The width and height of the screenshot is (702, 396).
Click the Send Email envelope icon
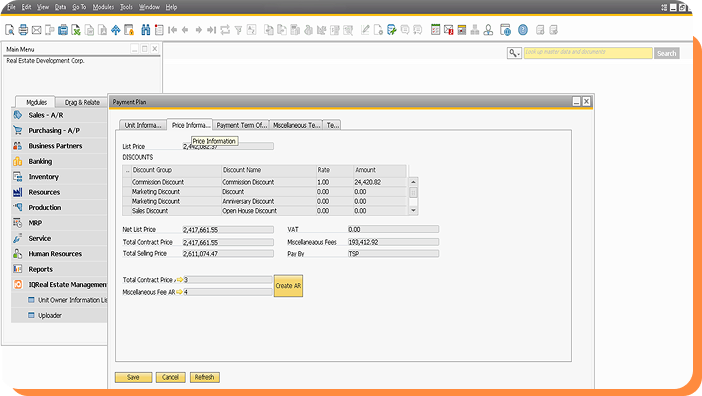36,30
